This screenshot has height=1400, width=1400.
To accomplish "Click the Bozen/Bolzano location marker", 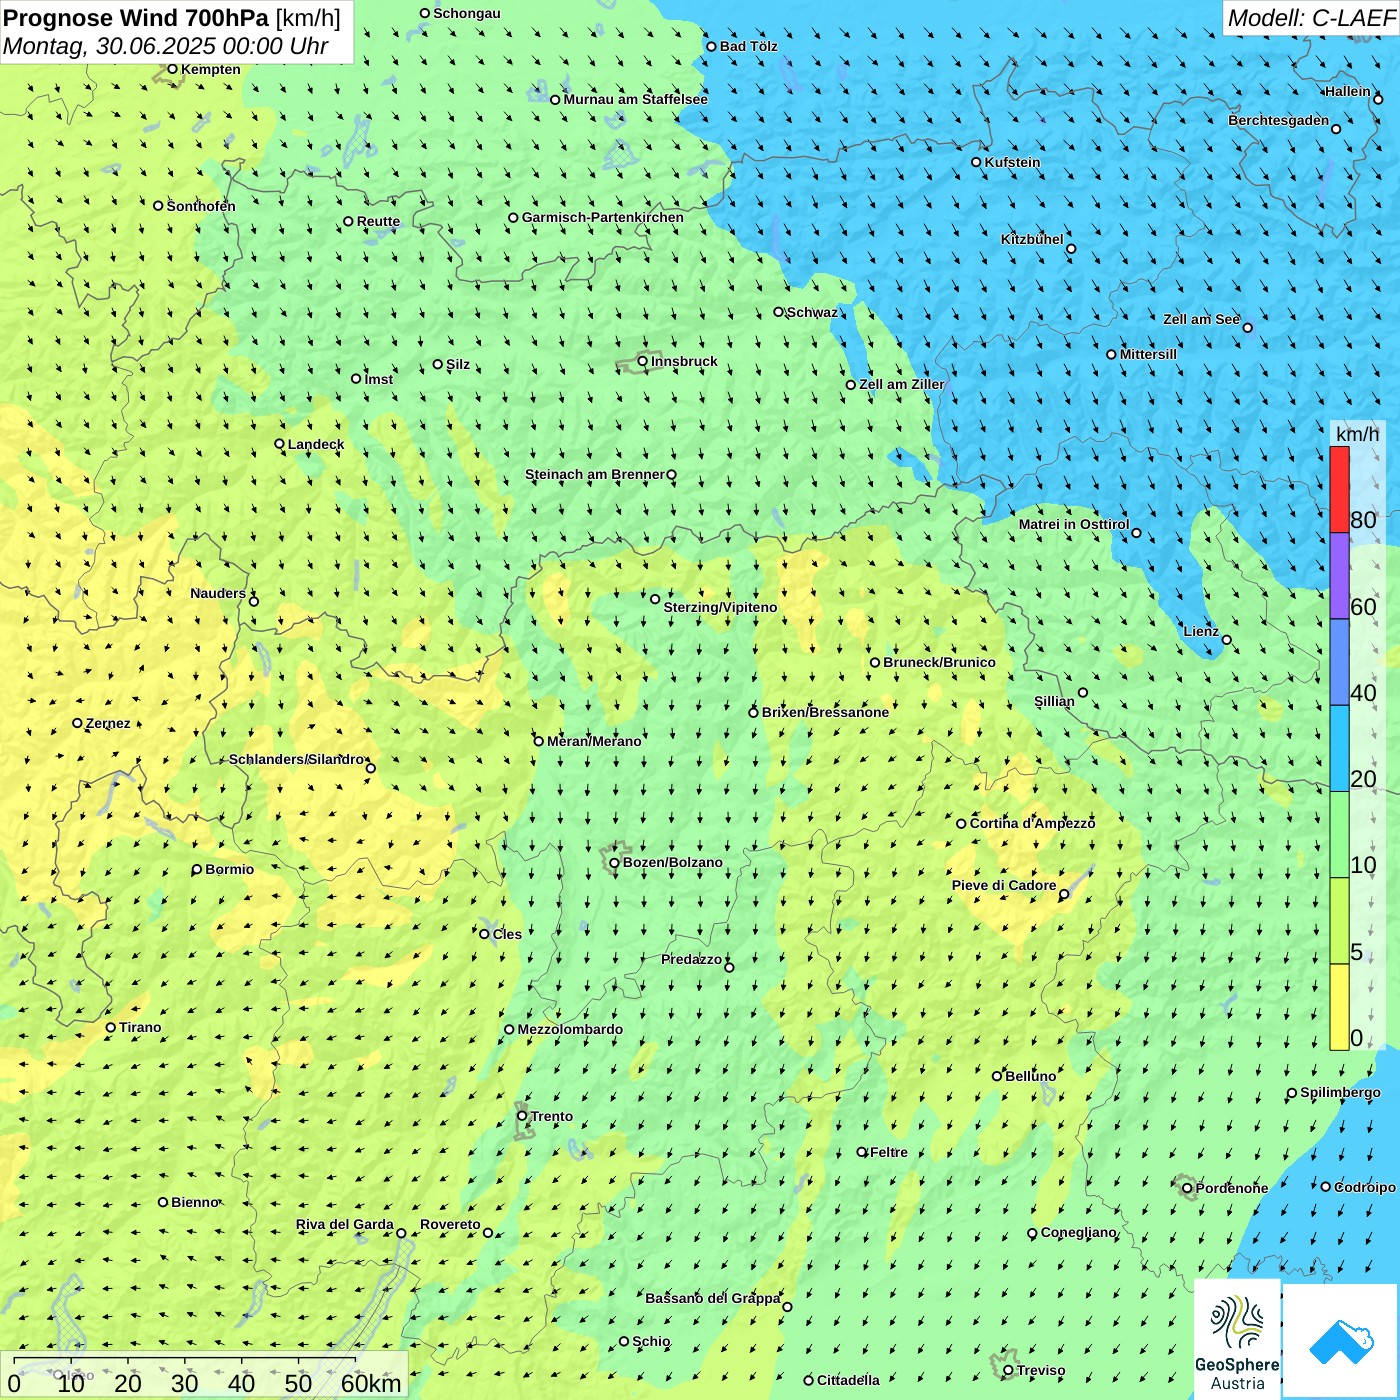I will pos(614,863).
